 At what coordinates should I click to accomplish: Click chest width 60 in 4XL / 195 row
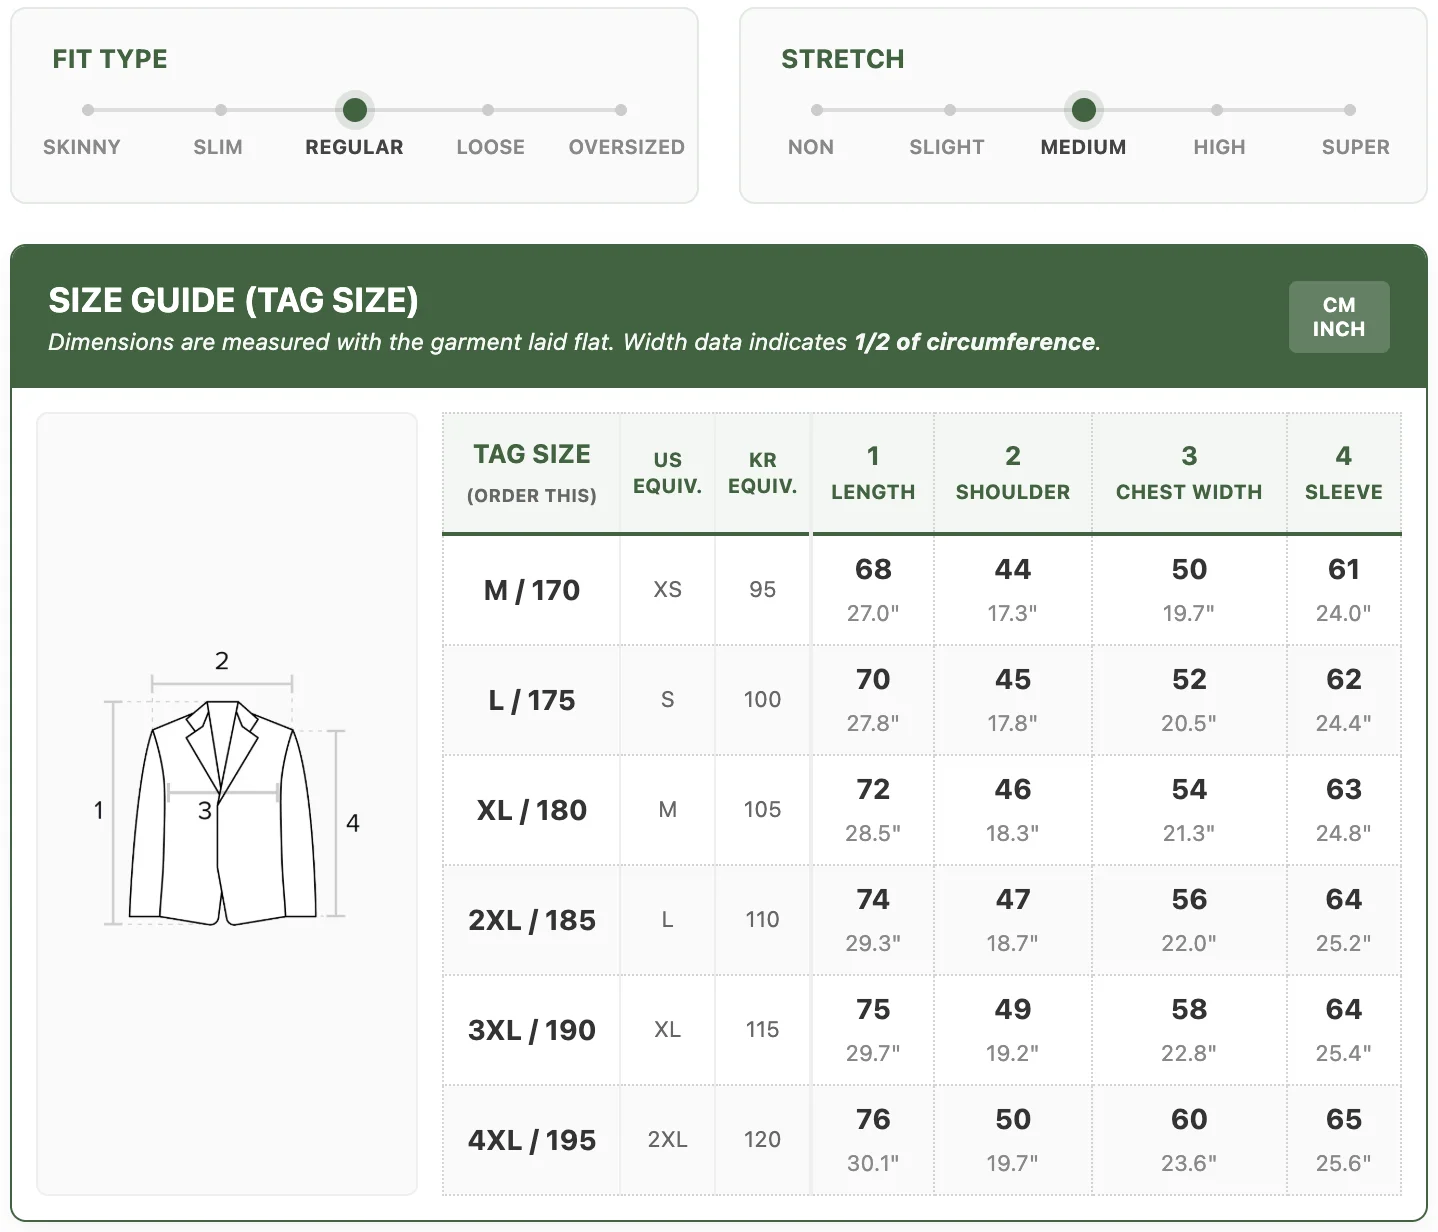tap(1189, 1119)
